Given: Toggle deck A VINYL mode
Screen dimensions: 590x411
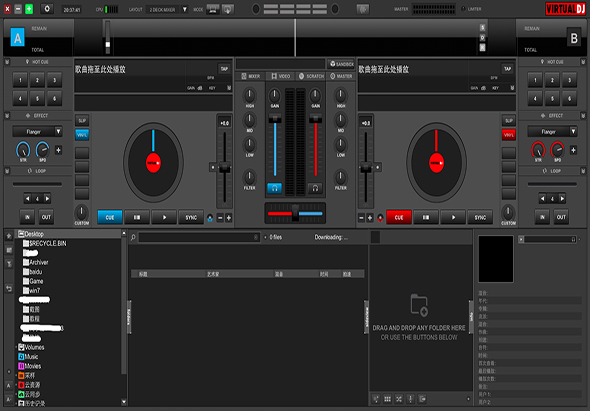Looking at the screenshot, I should coord(82,135).
